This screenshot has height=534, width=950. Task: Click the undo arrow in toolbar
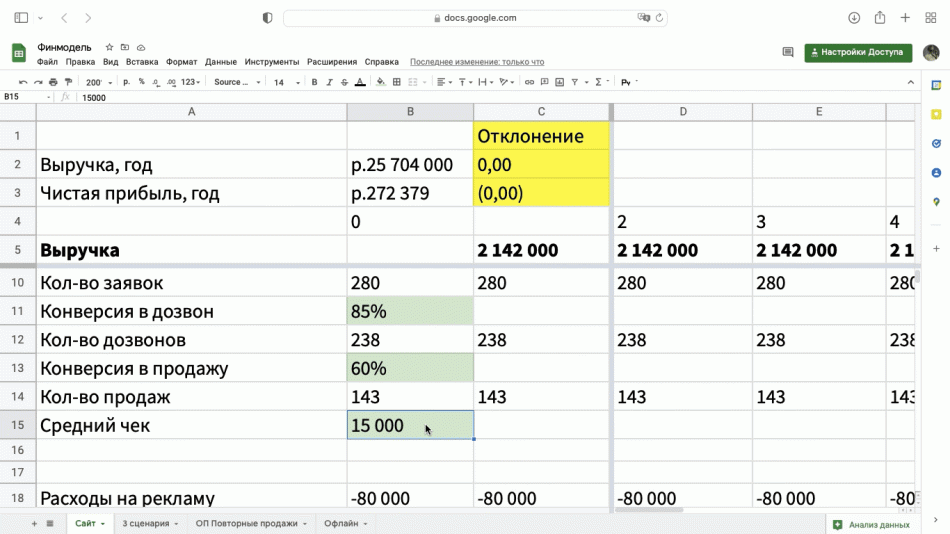tap(23, 82)
